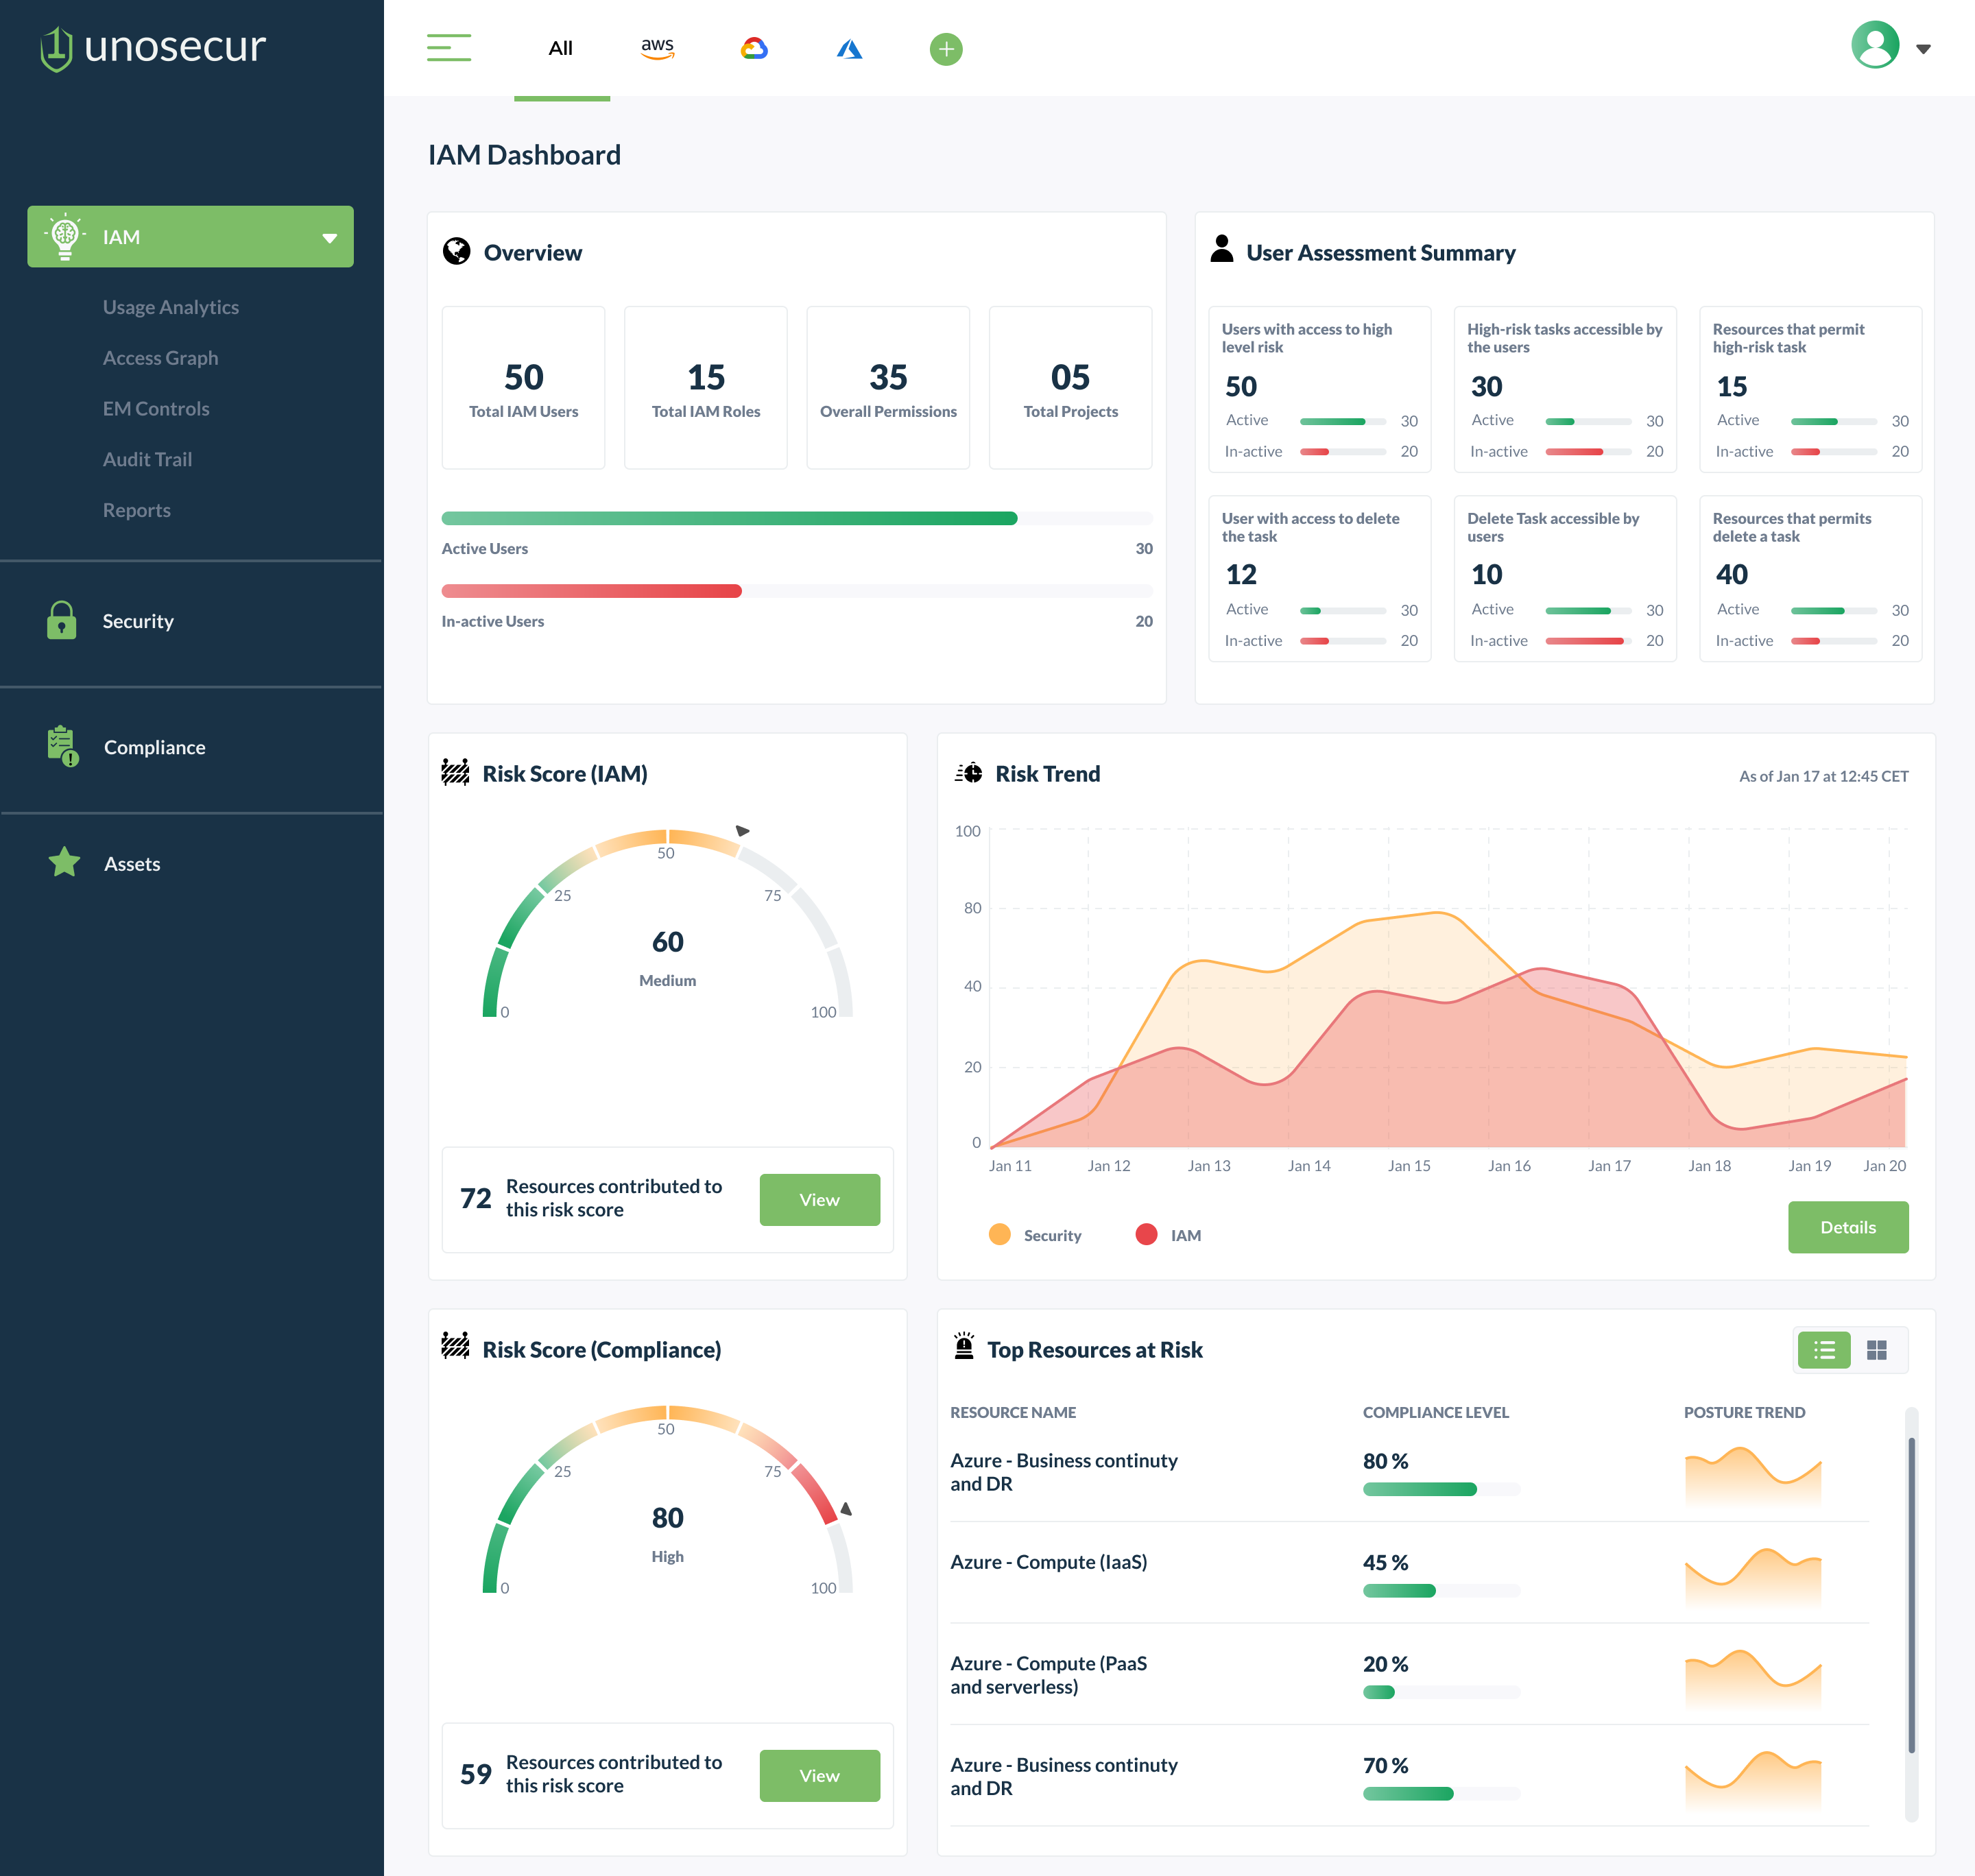Switch to the AWS cloud integration icon
The width and height of the screenshot is (1975, 1876).
[657, 48]
